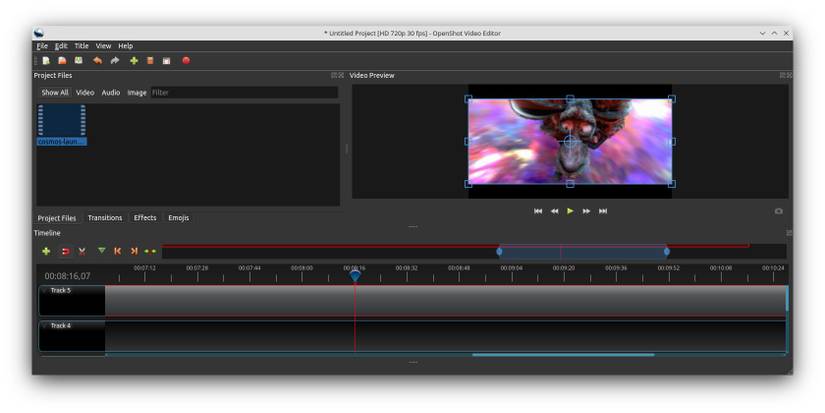The height and width of the screenshot is (413, 825).
Task: Click the 00:09:20 ruler mark
Action: click(564, 268)
